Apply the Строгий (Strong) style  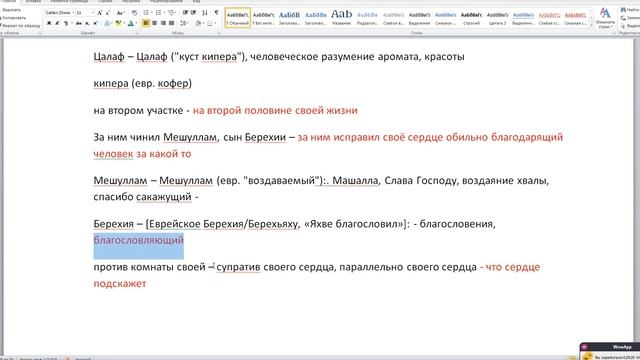pos(471,18)
